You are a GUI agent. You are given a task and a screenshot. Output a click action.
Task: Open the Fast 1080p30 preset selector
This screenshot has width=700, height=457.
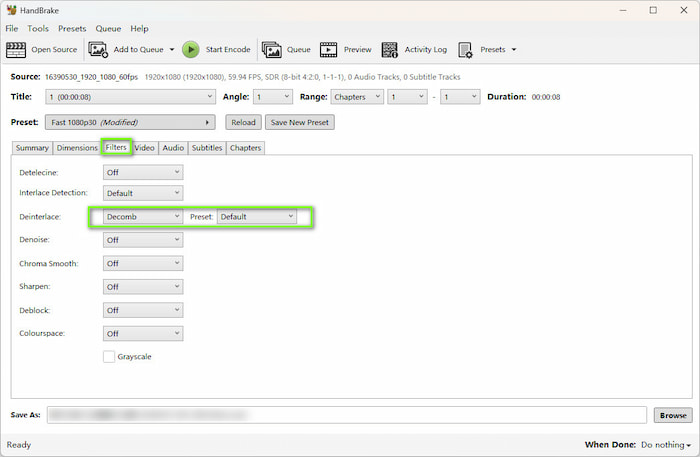(x=130, y=122)
